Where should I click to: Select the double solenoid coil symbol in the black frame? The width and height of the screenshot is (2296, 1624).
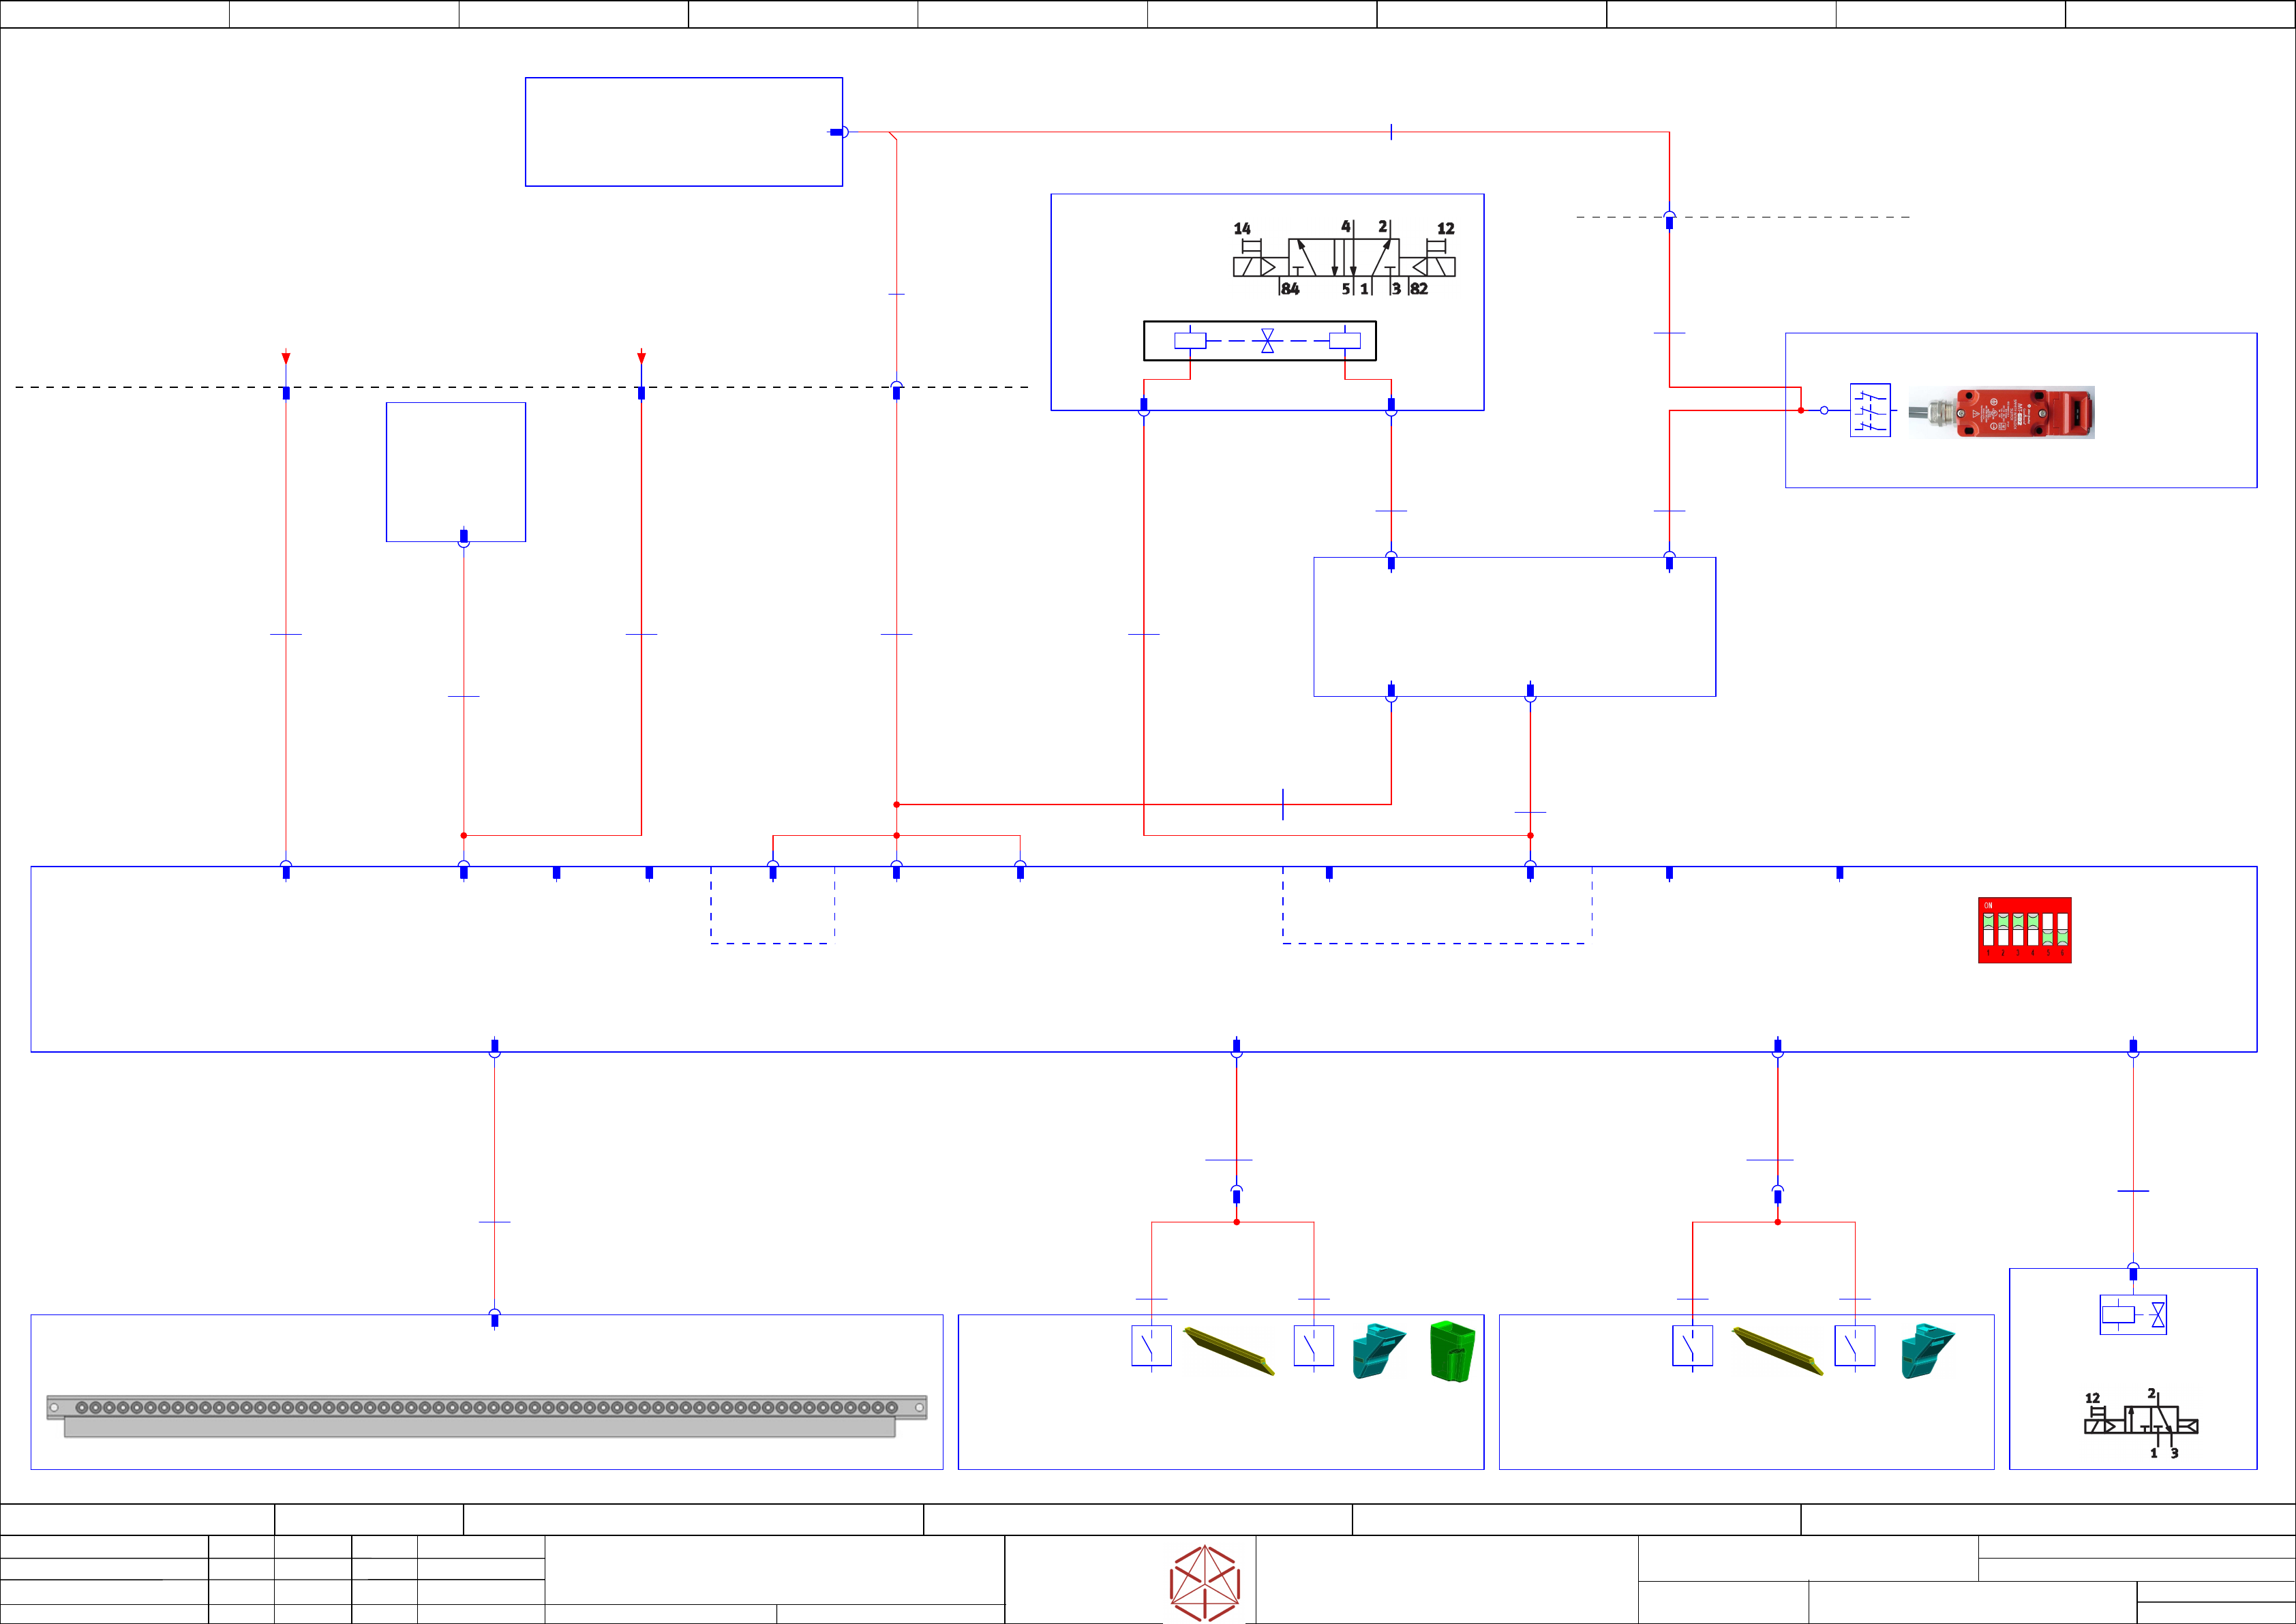[1260, 341]
